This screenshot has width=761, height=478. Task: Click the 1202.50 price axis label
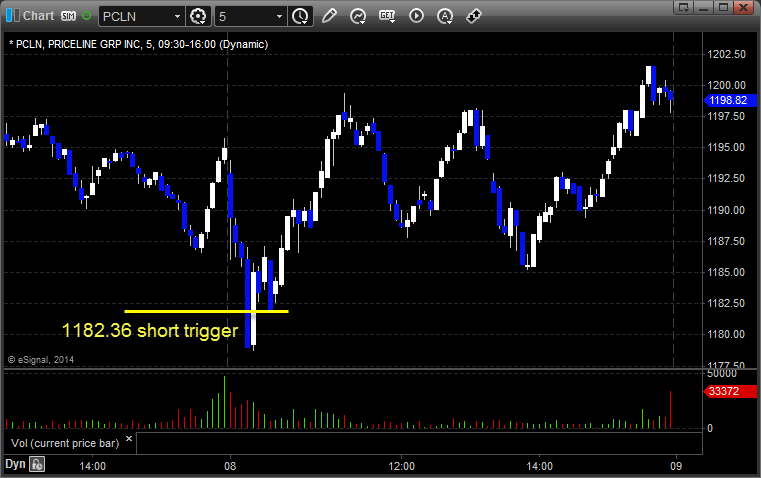point(727,54)
